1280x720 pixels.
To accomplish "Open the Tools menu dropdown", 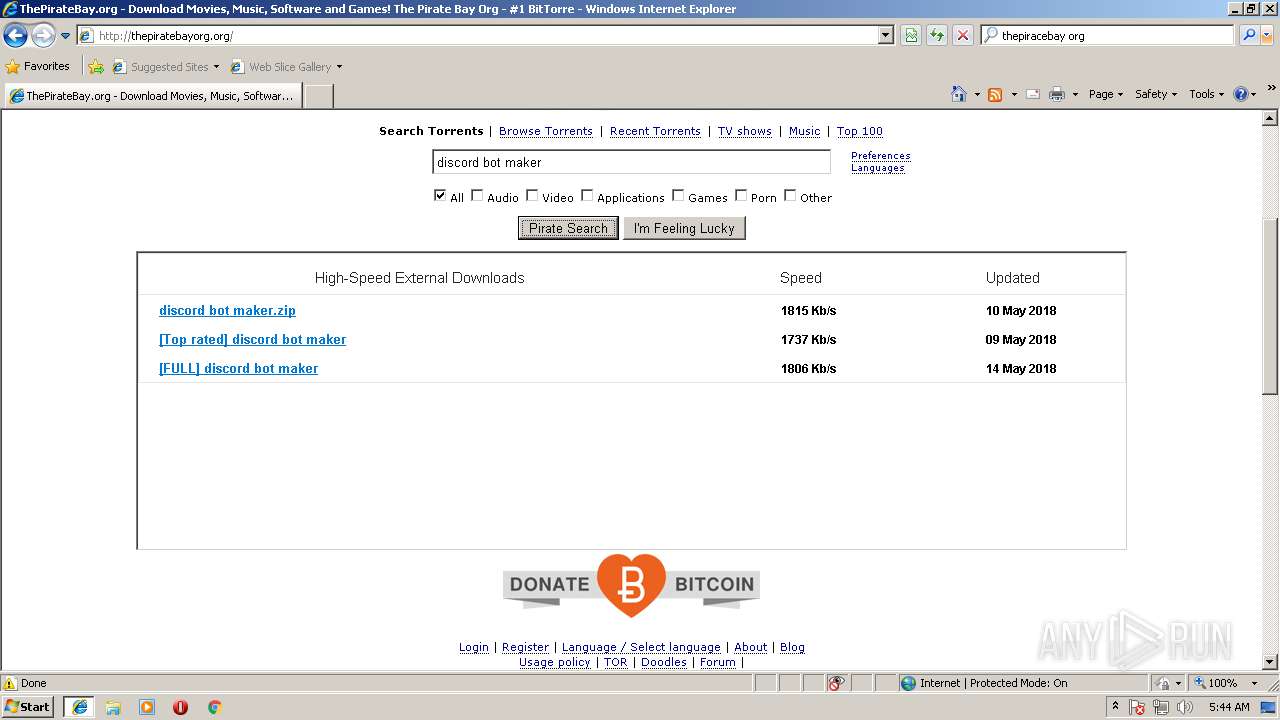I will click(1206, 94).
